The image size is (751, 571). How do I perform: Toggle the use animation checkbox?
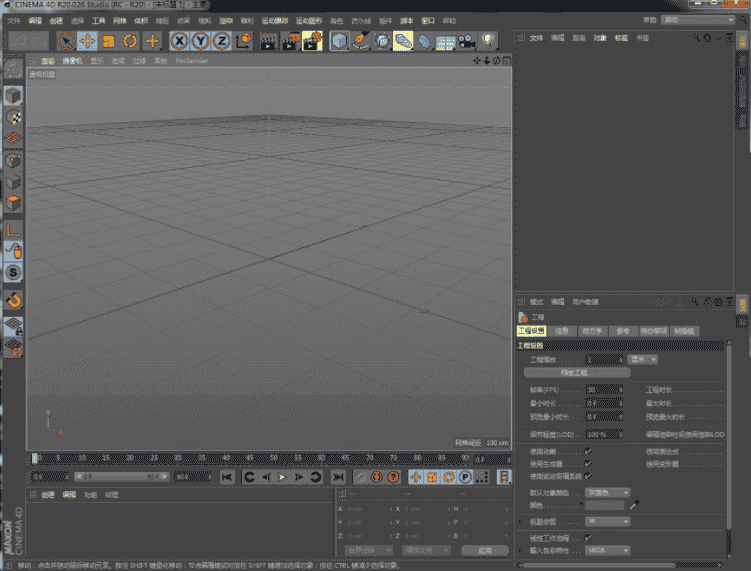pyautogui.click(x=588, y=451)
